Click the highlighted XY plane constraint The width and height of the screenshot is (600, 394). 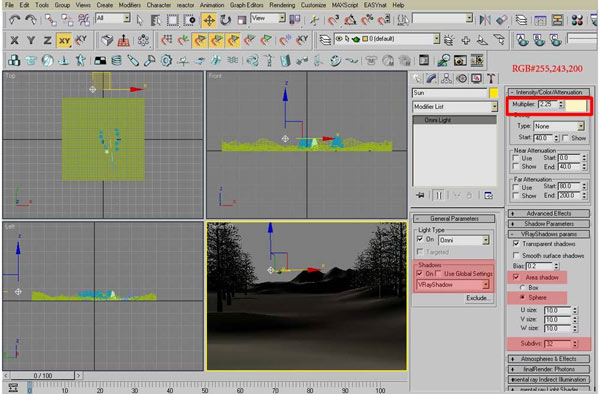(x=64, y=40)
